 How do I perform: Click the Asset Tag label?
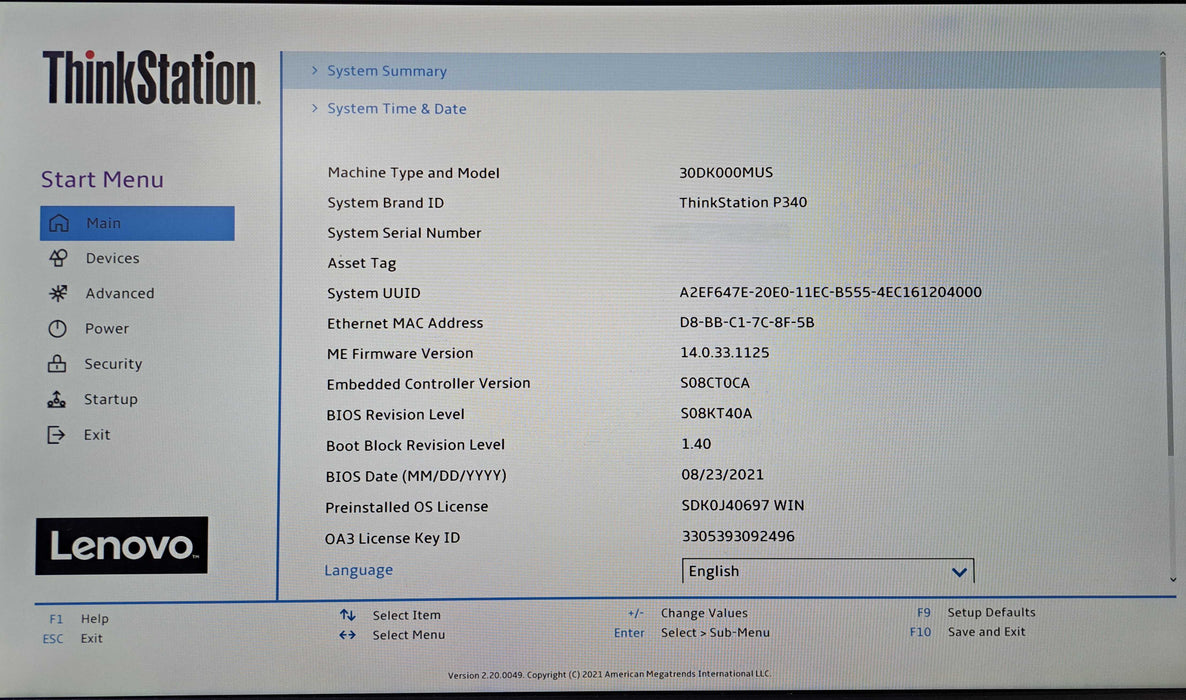pyautogui.click(x=362, y=263)
